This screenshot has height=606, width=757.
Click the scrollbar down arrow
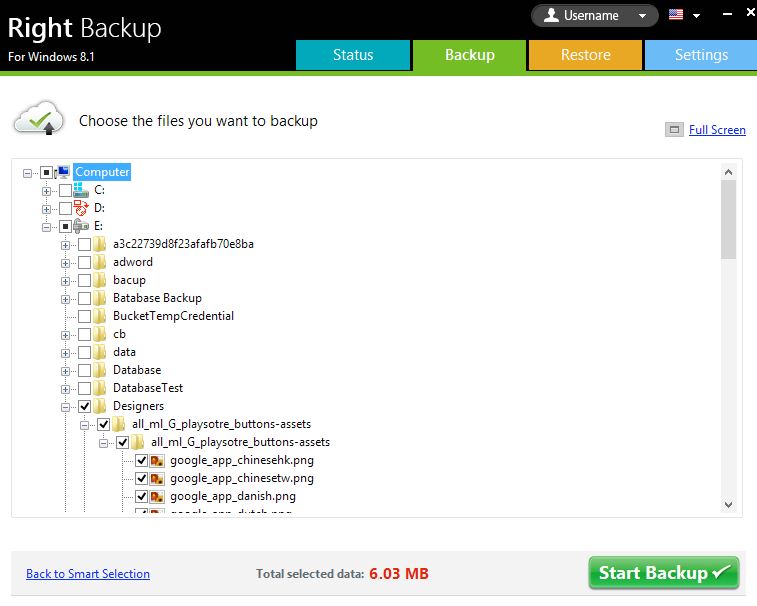(x=729, y=505)
